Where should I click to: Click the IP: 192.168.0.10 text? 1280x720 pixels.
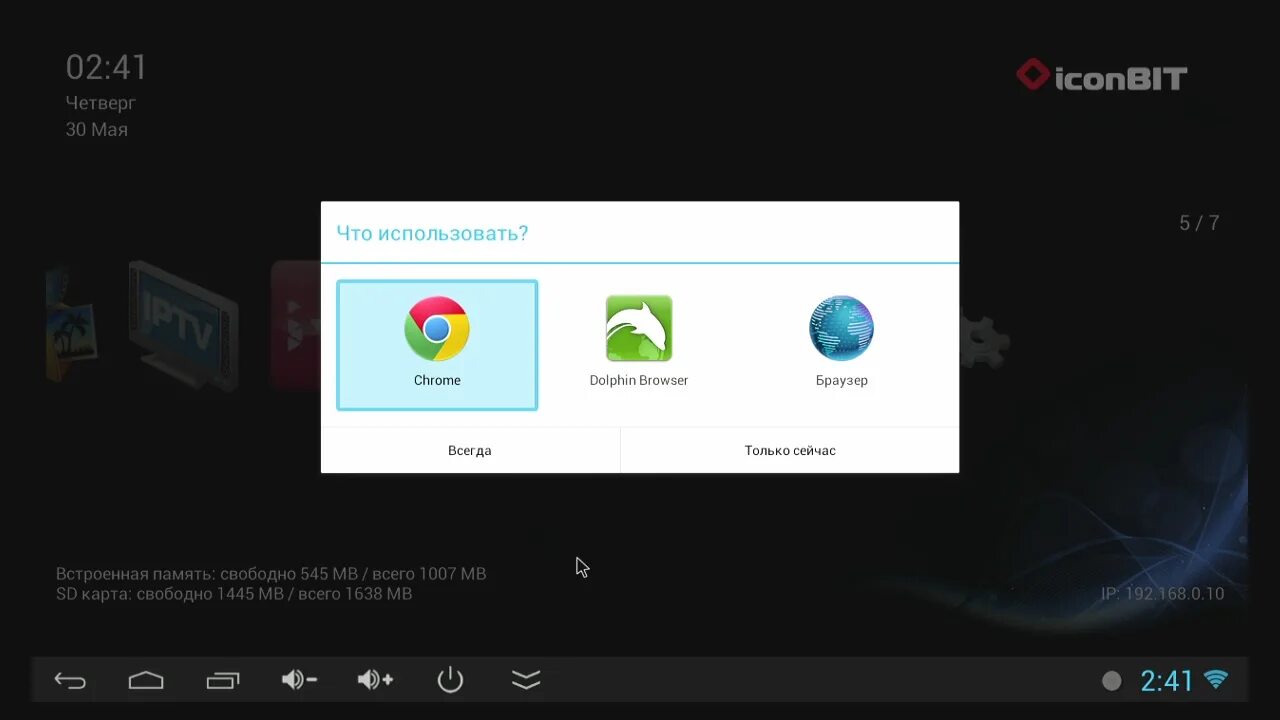1162,593
